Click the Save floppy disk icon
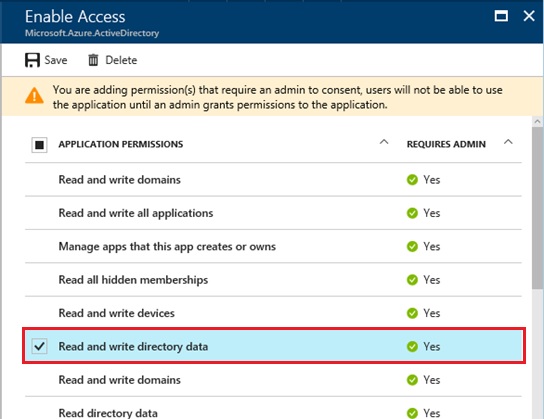Viewport: 544px width, 419px height. coord(32,60)
